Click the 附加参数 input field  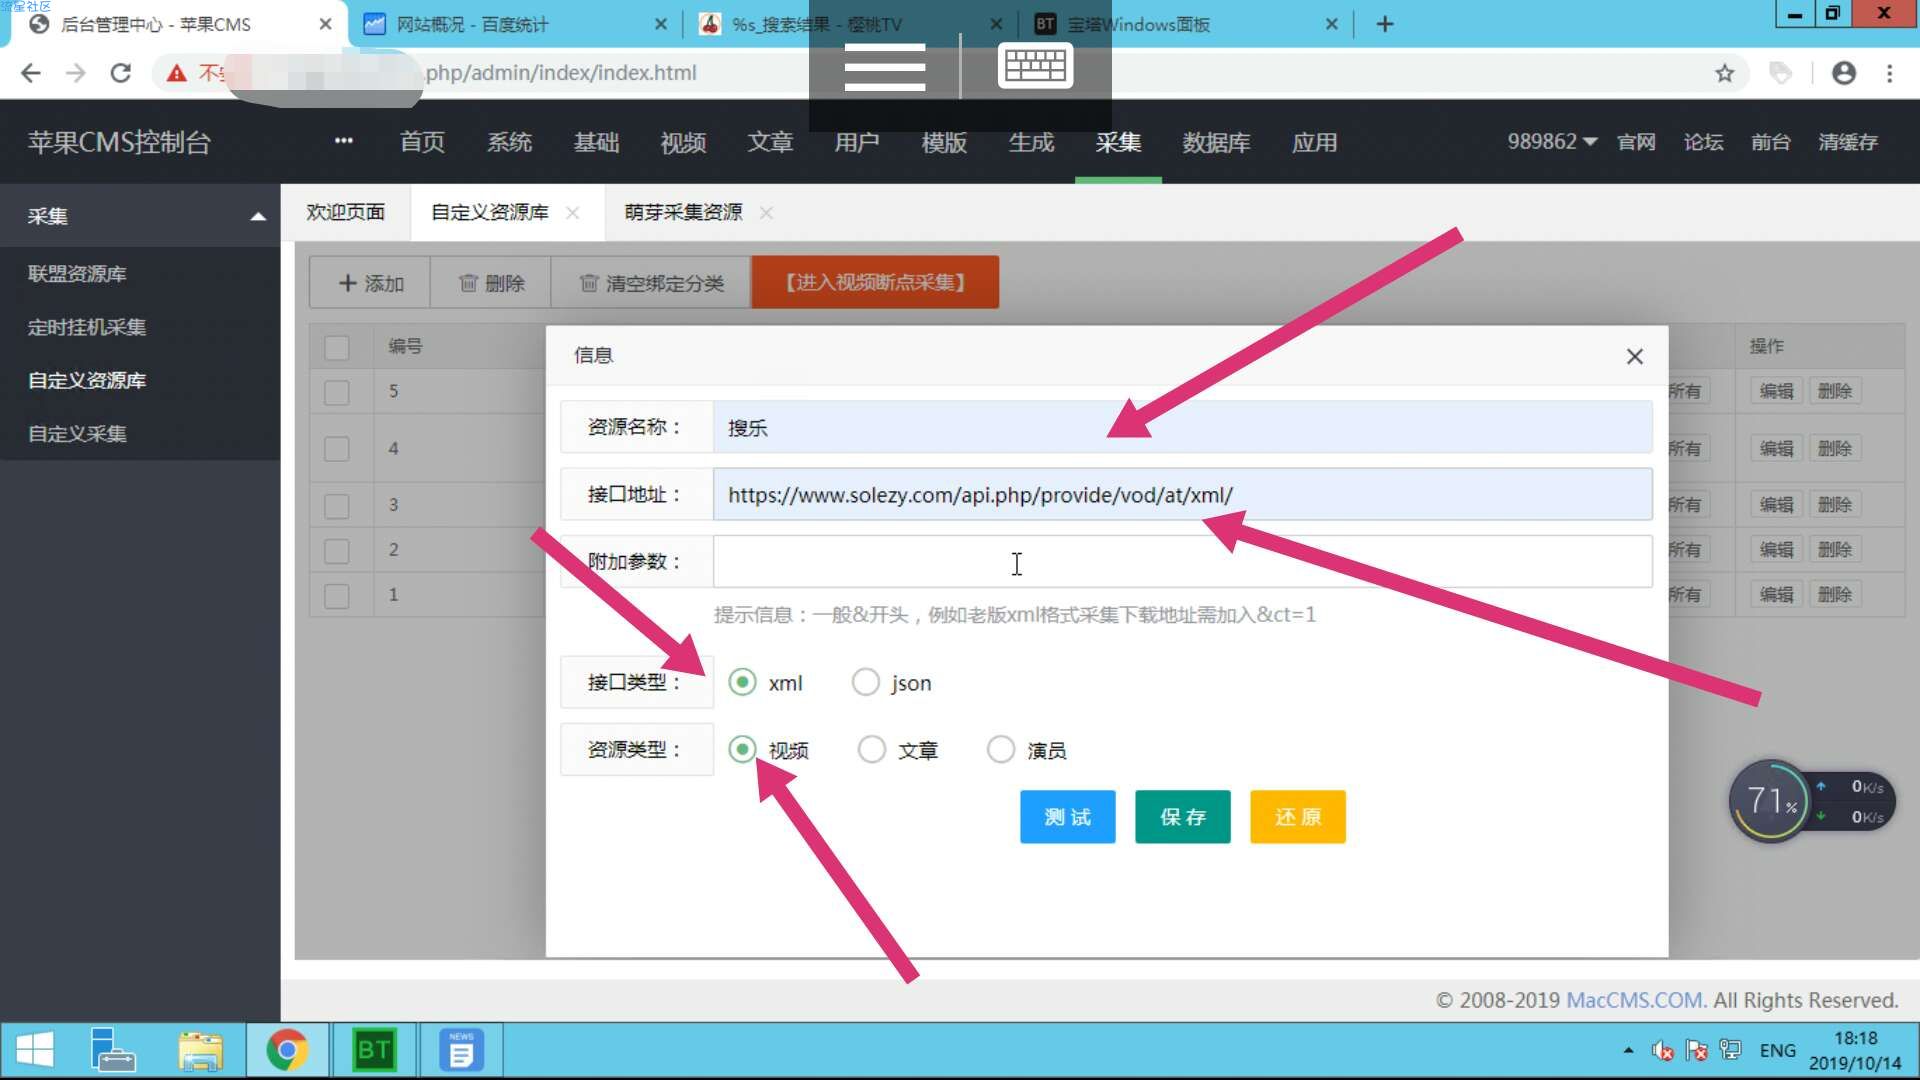coord(1182,561)
